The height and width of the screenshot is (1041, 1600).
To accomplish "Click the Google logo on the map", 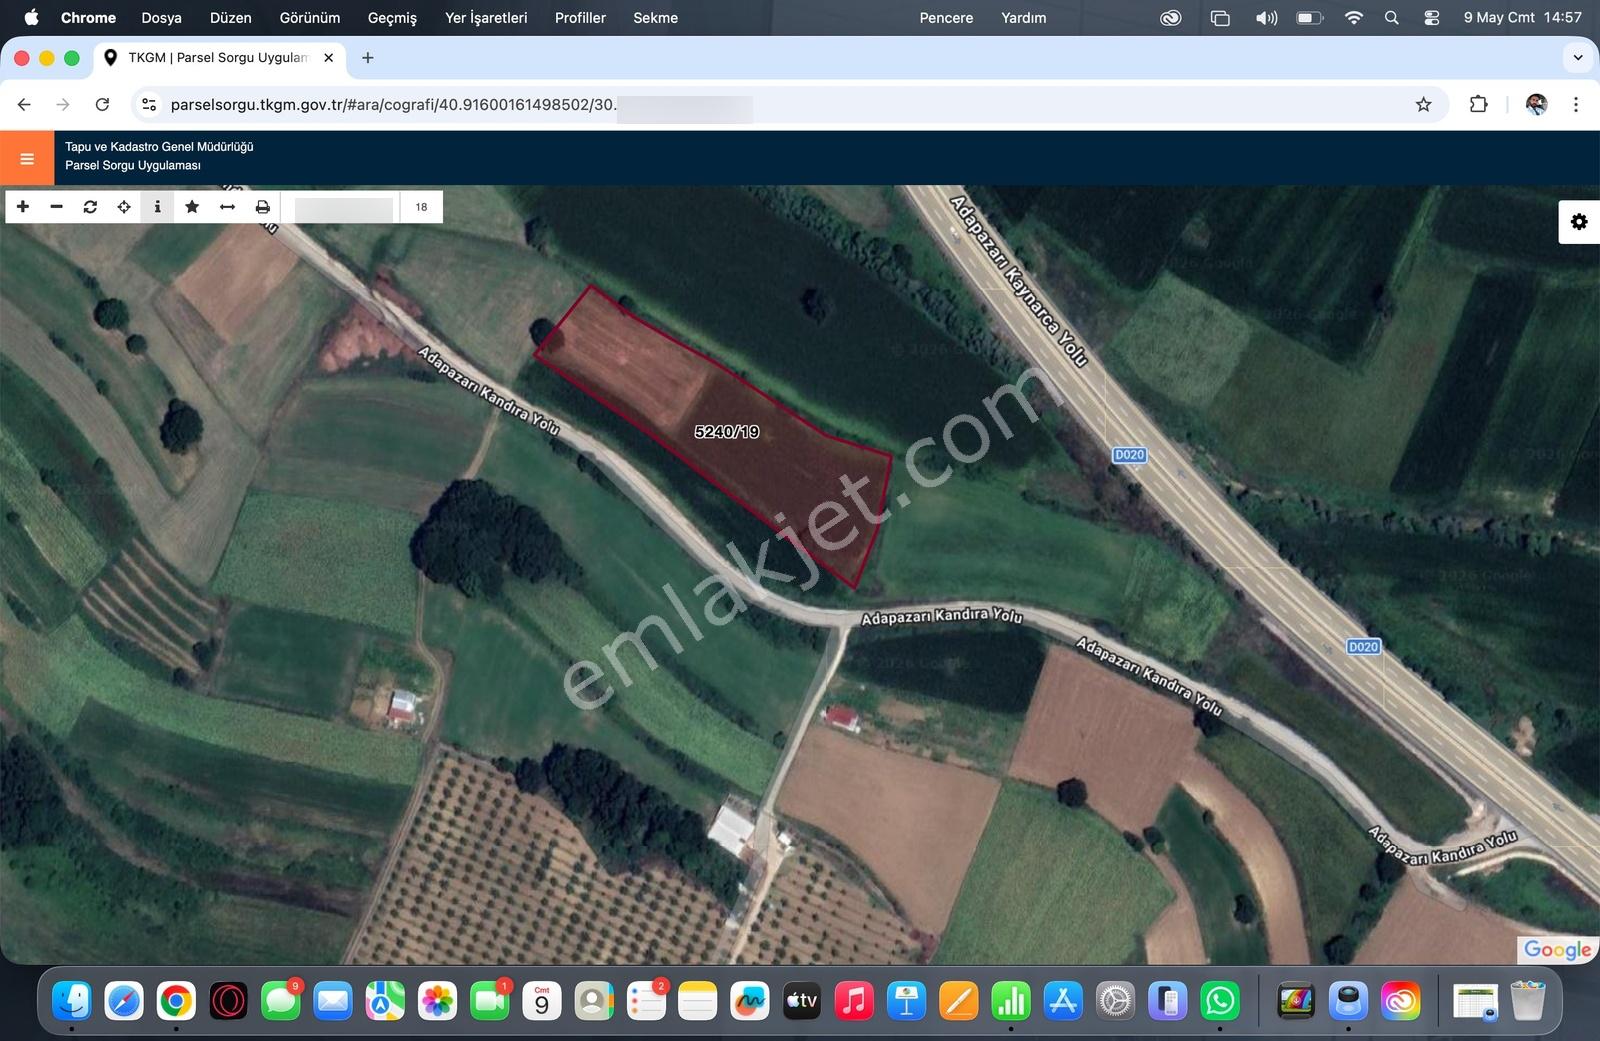I will coord(1557,949).
